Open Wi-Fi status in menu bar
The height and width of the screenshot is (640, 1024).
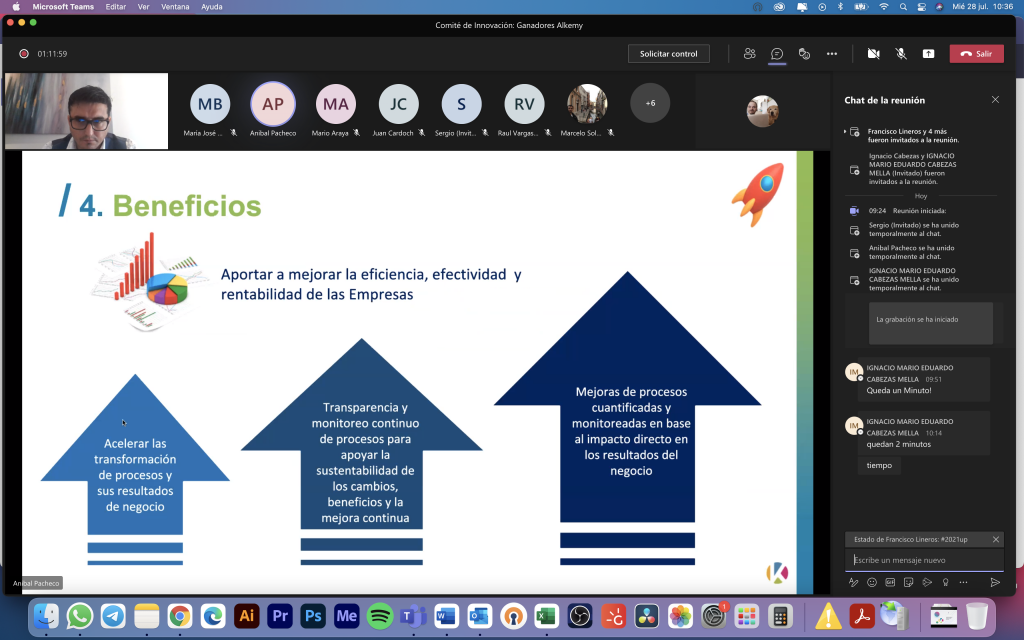[884, 7]
